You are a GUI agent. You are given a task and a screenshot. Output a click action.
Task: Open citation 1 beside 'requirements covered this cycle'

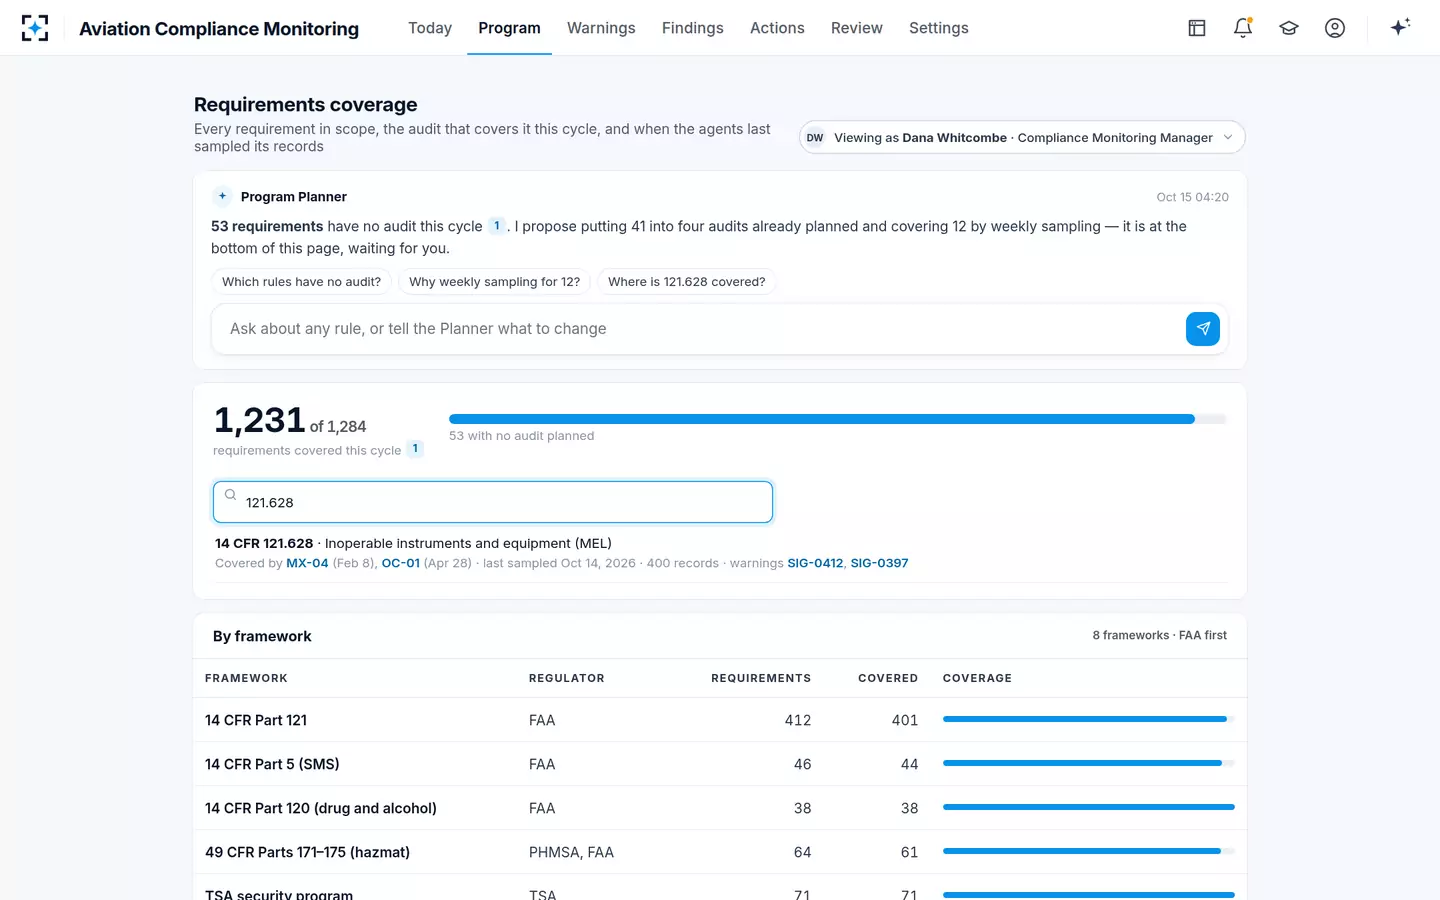(x=415, y=449)
